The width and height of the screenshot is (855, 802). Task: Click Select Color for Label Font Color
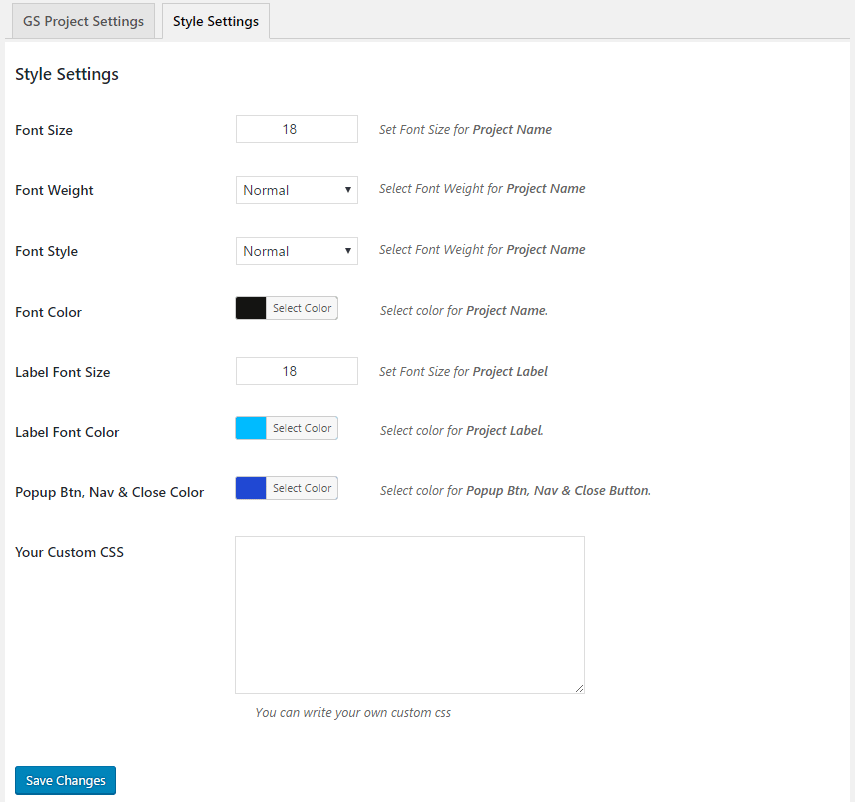pos(301,427)
